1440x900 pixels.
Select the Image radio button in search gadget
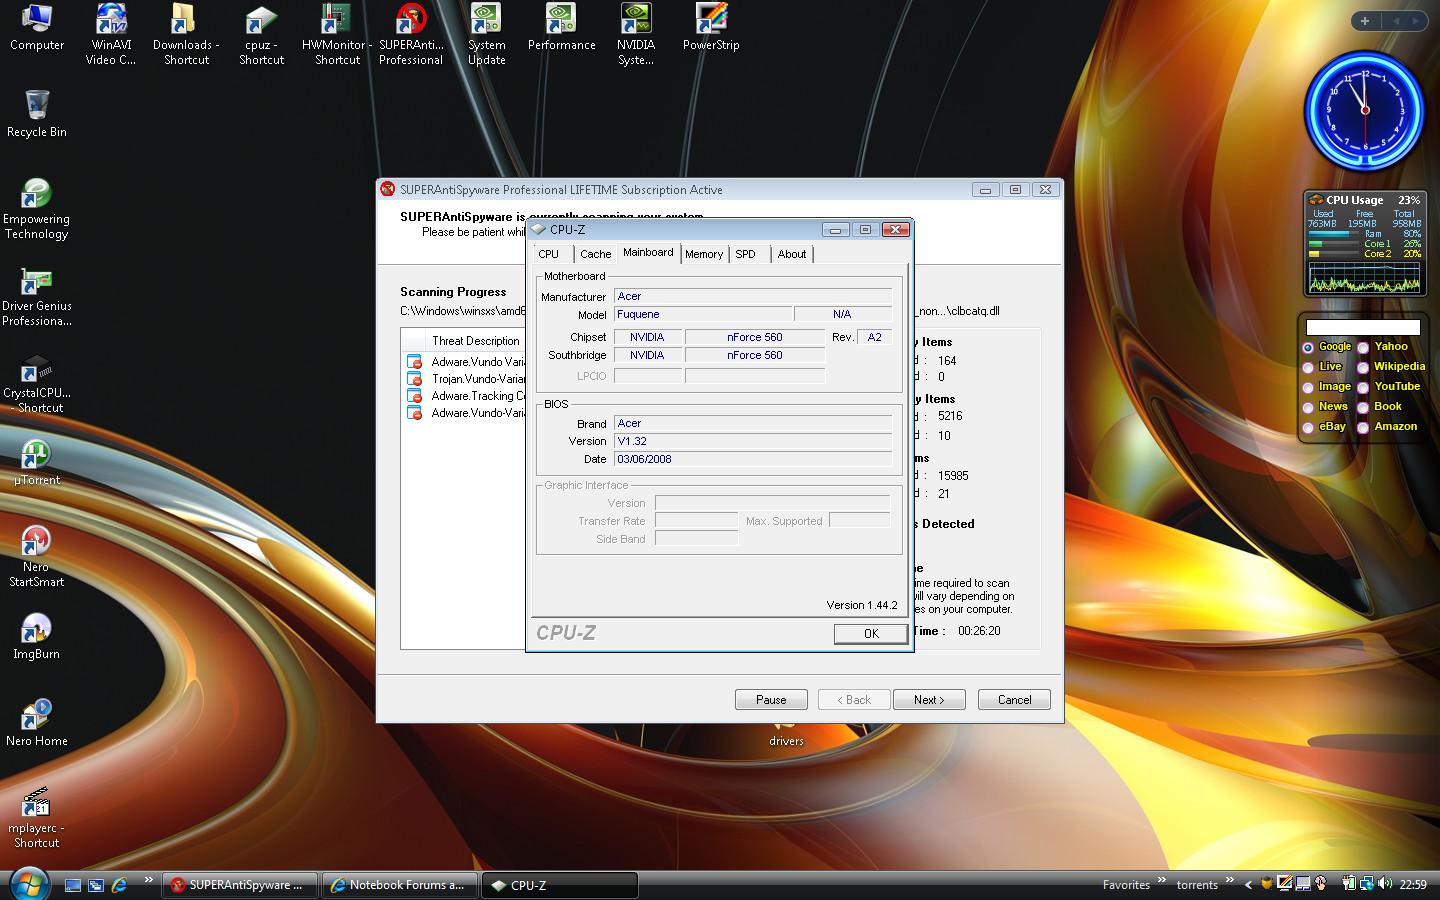pyautogui.click(x=1308, y=387)
